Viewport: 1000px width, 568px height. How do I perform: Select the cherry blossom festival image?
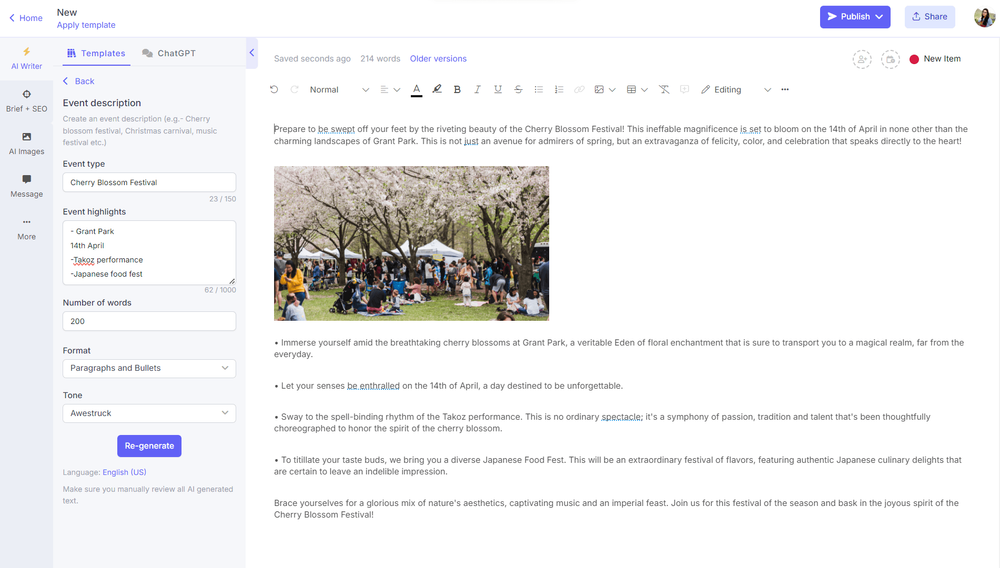click(x=411, y=244)
